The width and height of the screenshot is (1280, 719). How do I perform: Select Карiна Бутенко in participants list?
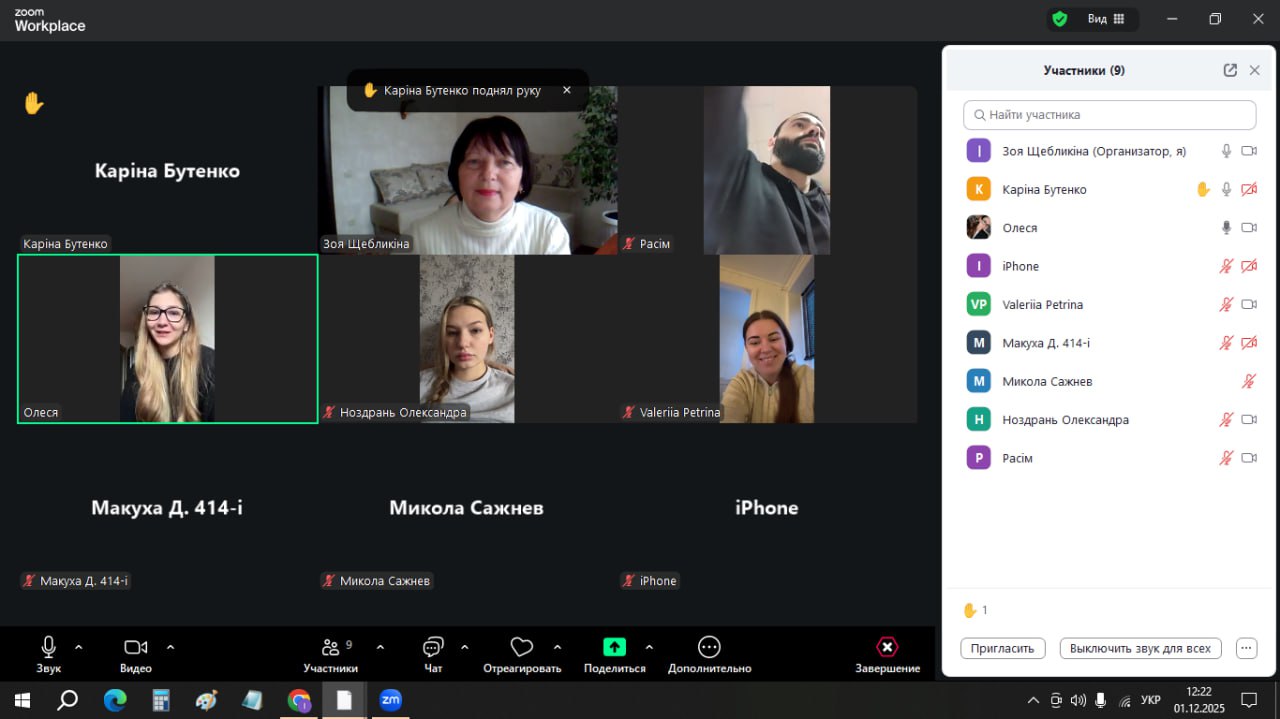click(1044, 189)
